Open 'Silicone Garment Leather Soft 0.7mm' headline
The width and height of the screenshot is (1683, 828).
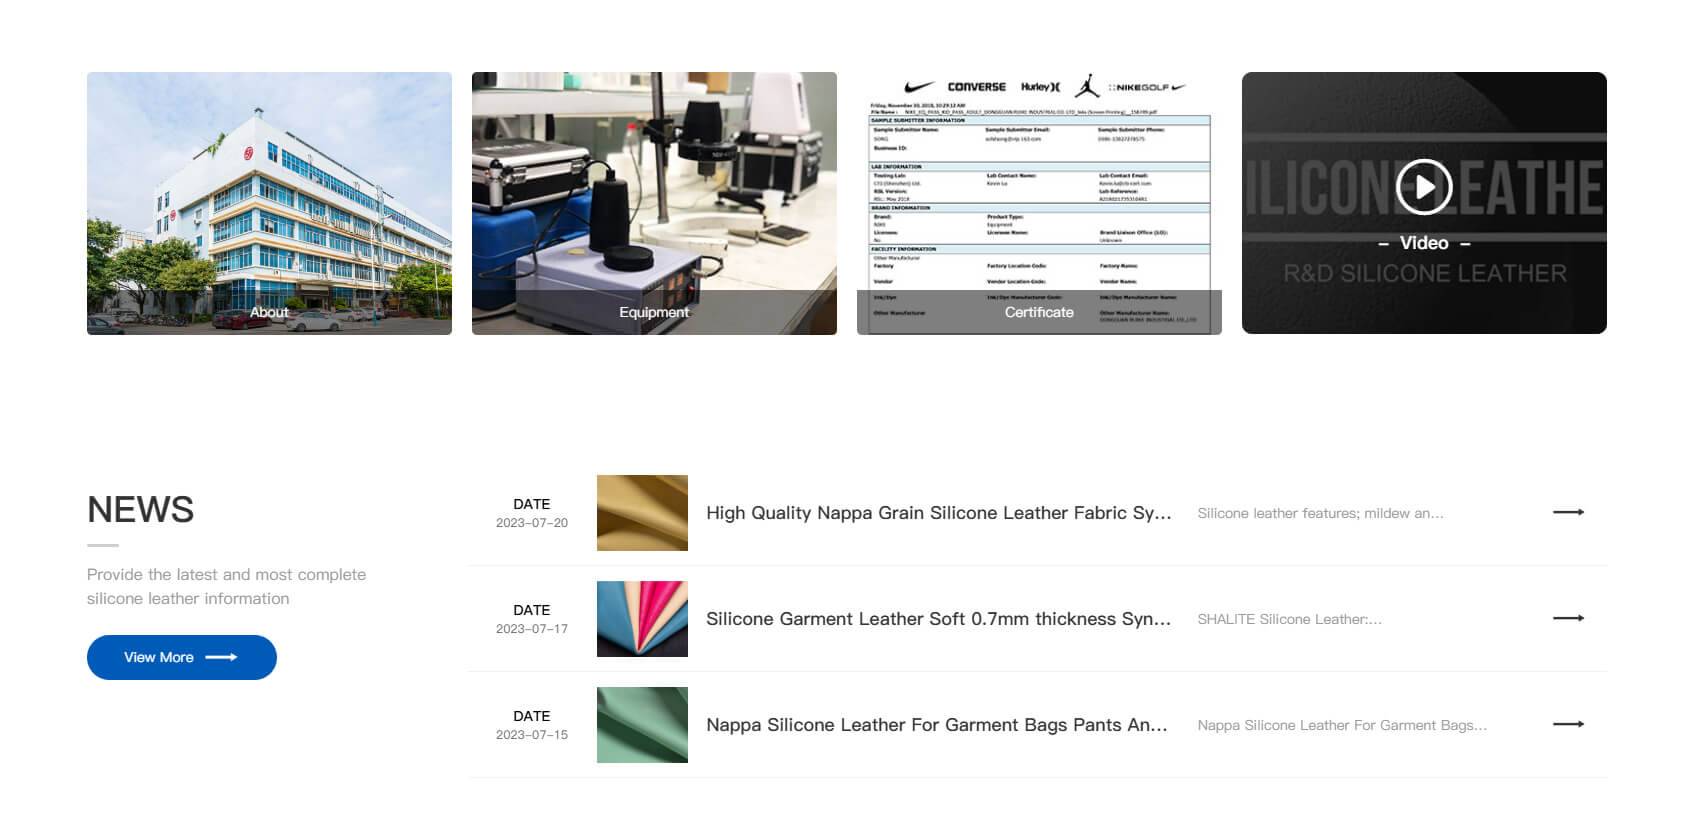[x=938, y=619]
